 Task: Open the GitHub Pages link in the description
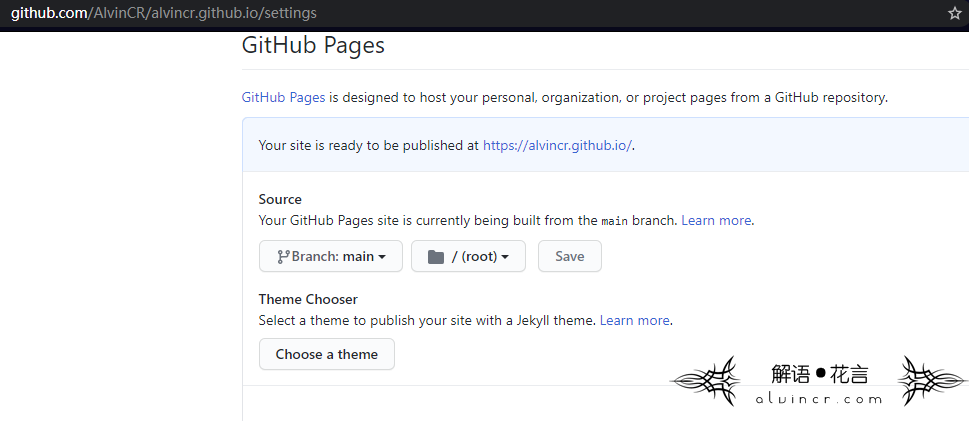click(283, 97)
